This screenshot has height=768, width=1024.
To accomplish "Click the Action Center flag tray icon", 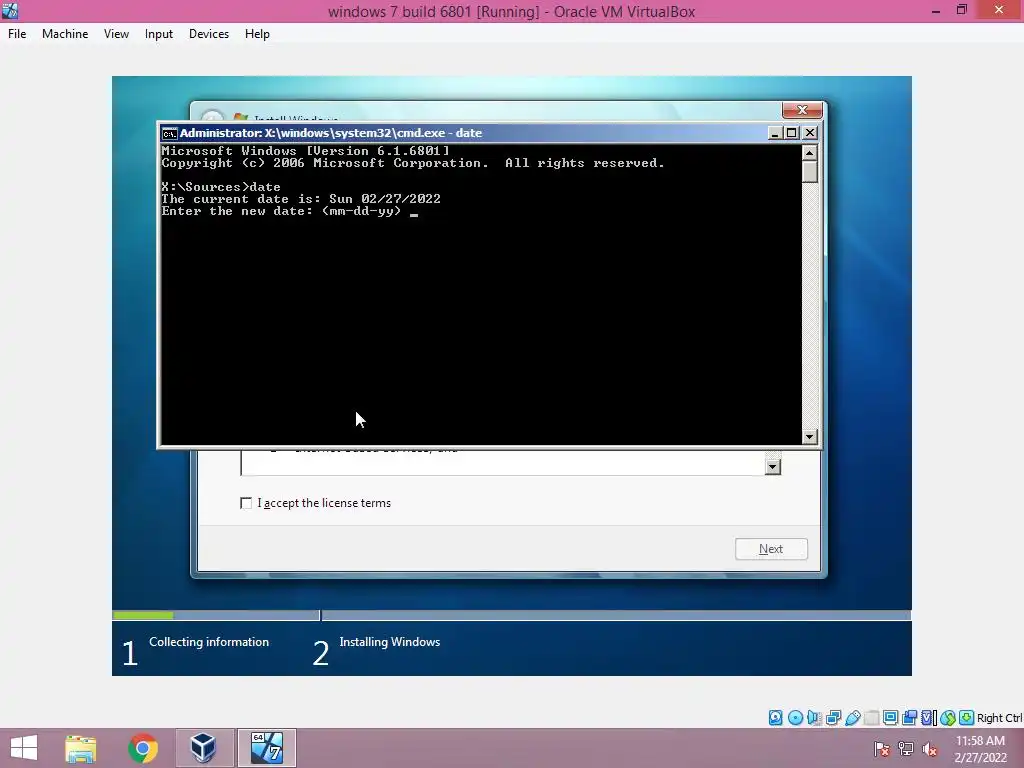I will click(882, 749).
